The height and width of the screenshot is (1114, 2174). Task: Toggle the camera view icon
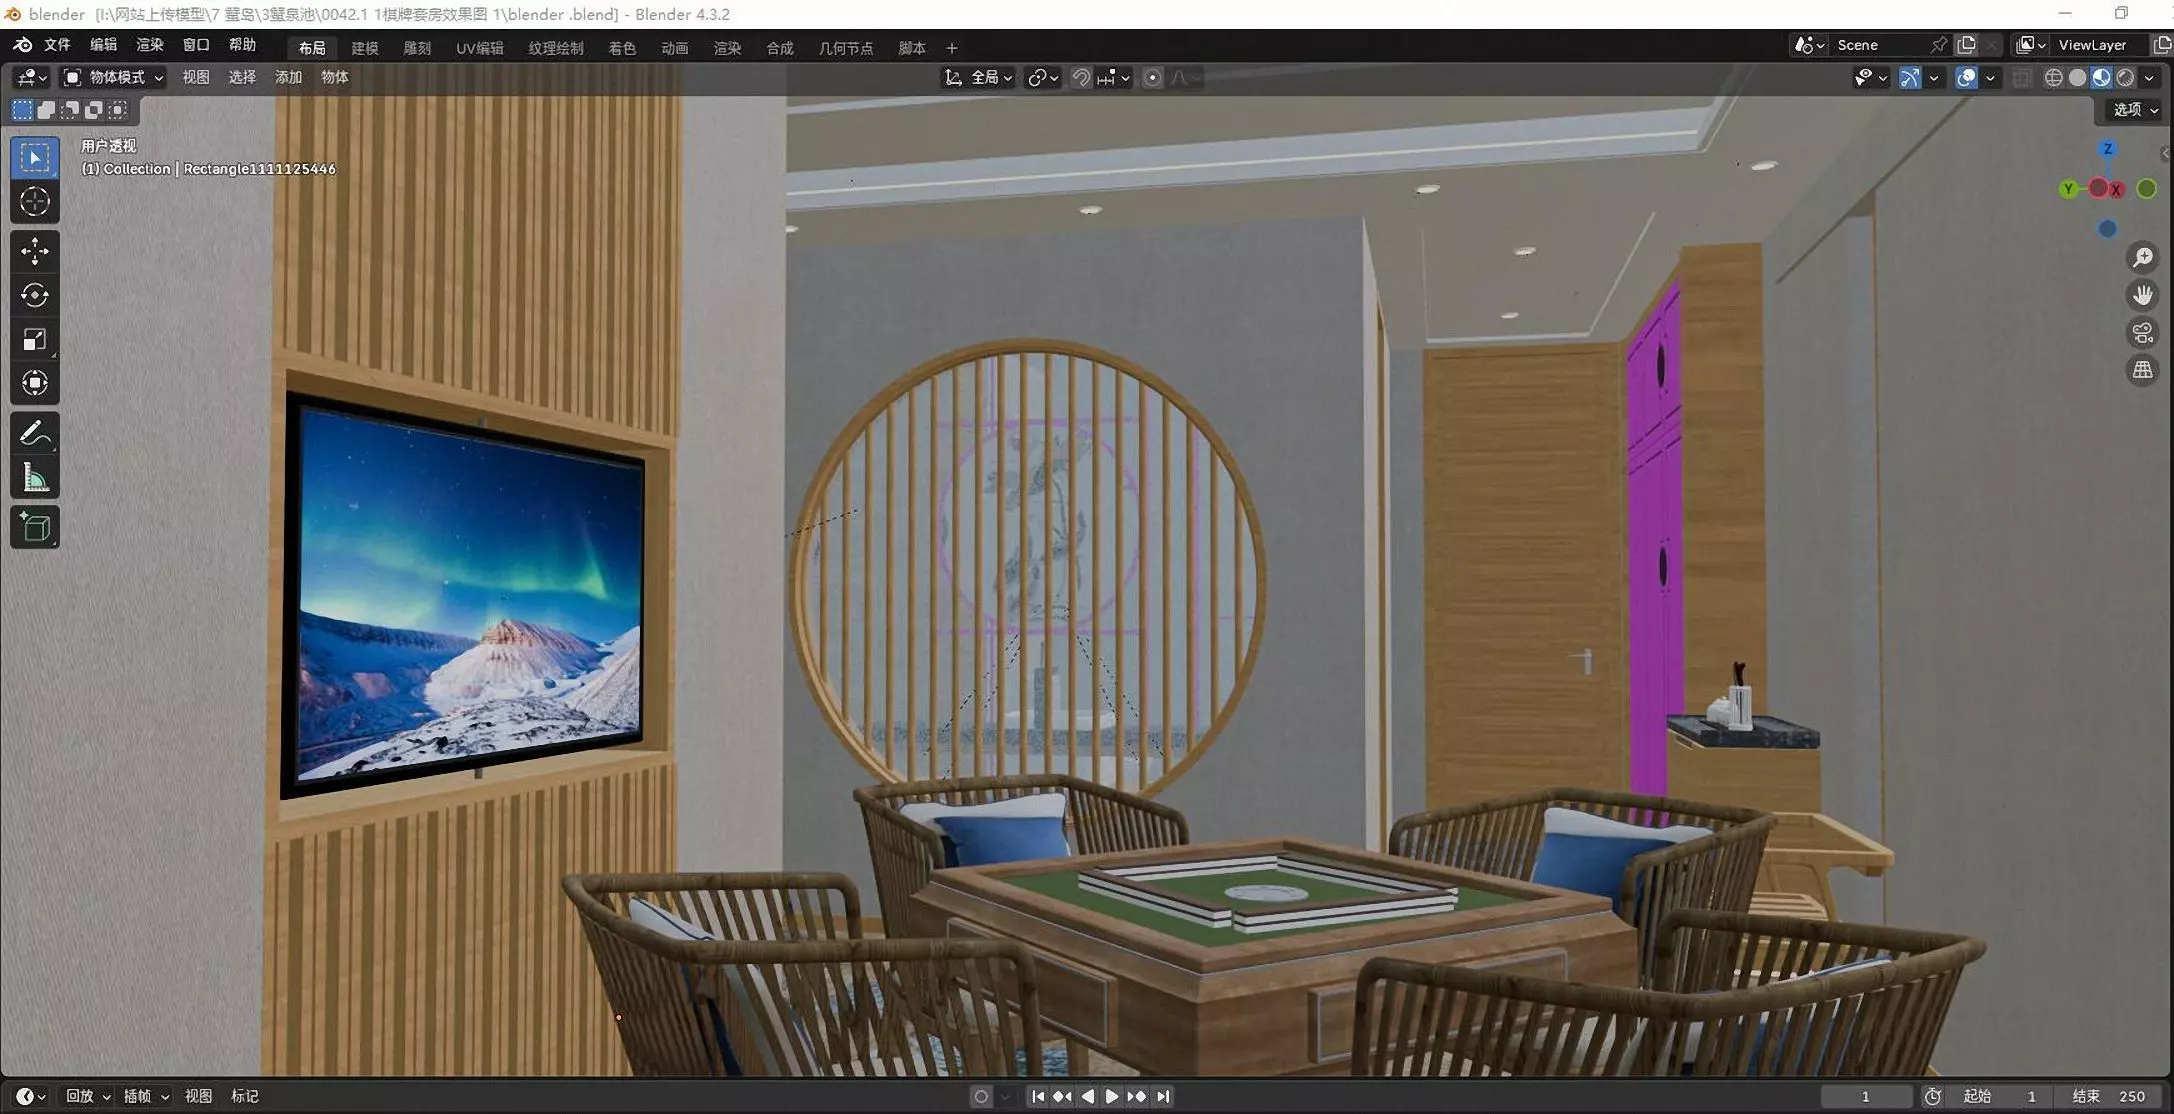(2142, 333)
